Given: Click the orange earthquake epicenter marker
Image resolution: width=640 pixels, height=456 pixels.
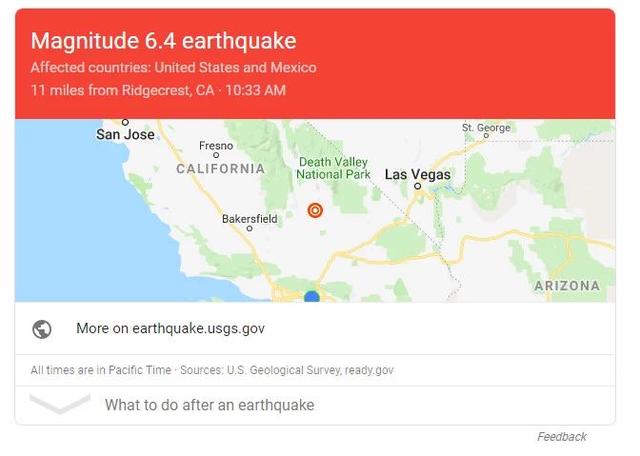Looking at the screenshot, I should point(315,210).
